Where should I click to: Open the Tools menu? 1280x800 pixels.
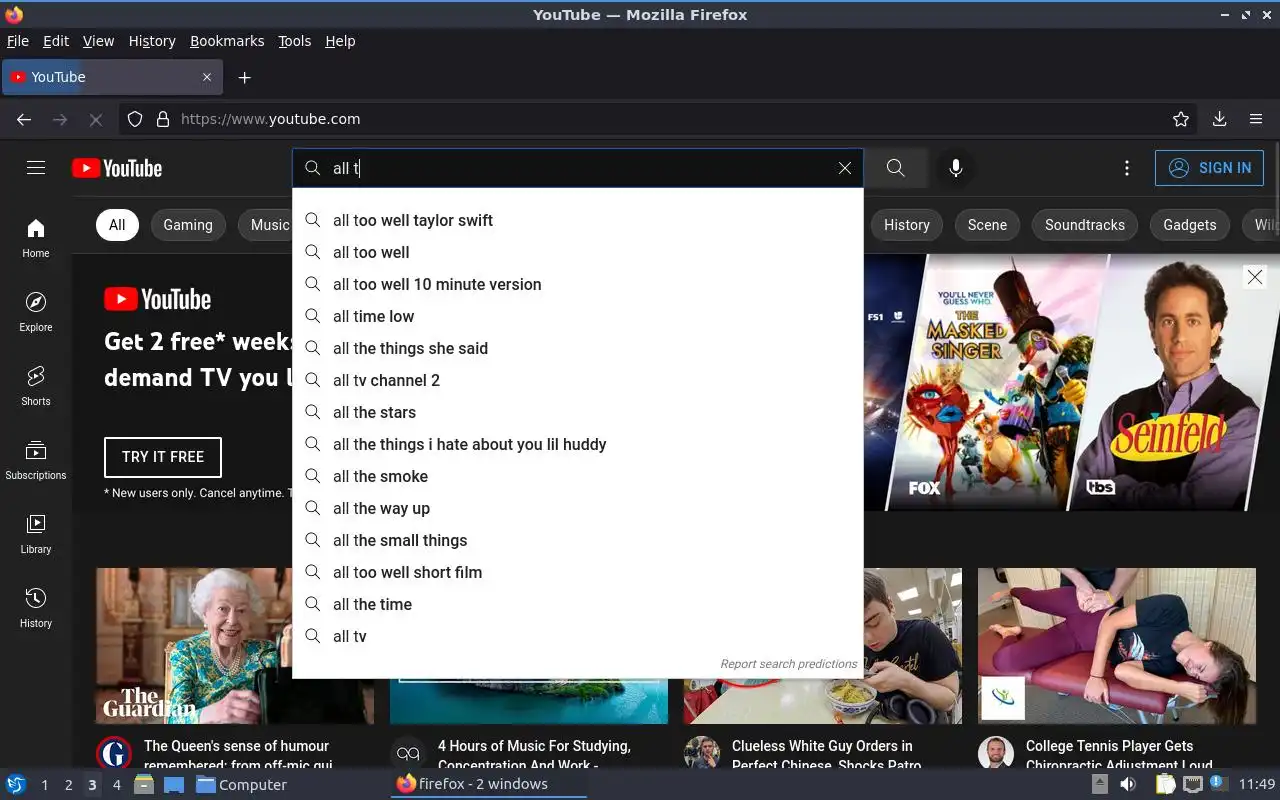(294, 41)
